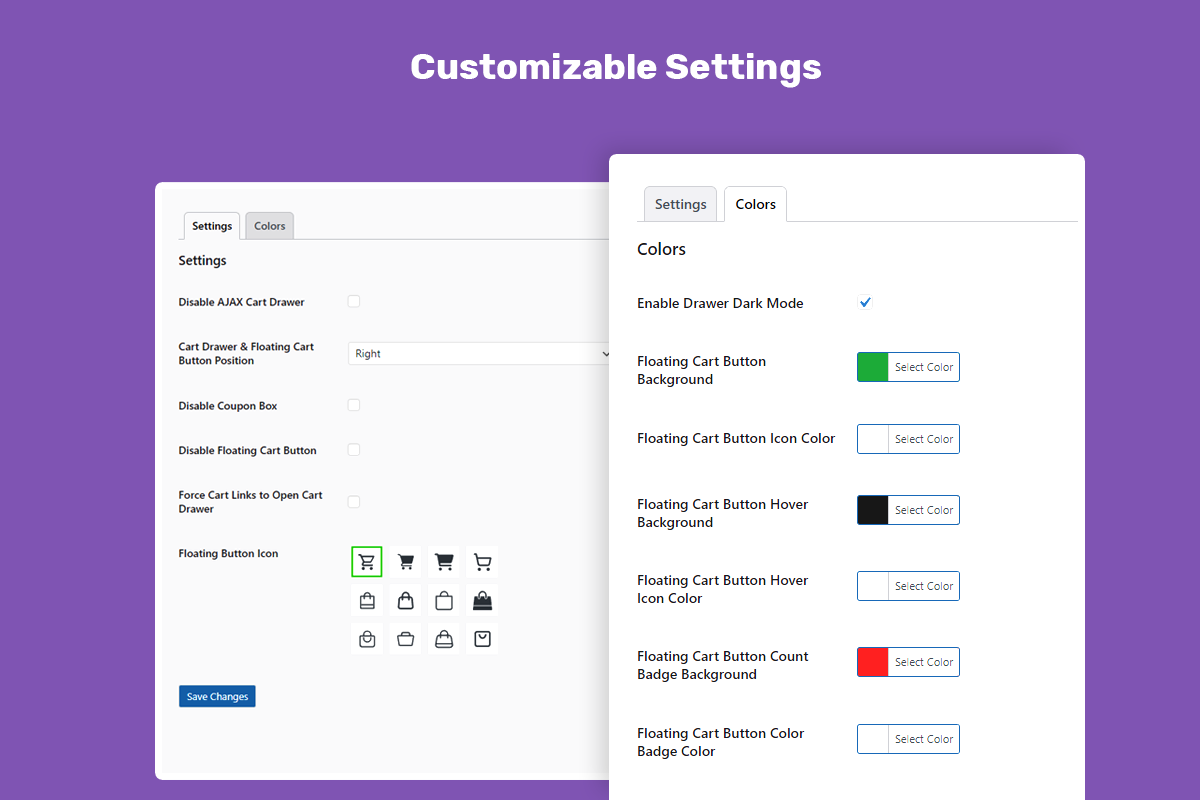The image size is (1200, 800).
Task: Open the Settings tab beside the active Colors tab
Action: tap(680, 204)
